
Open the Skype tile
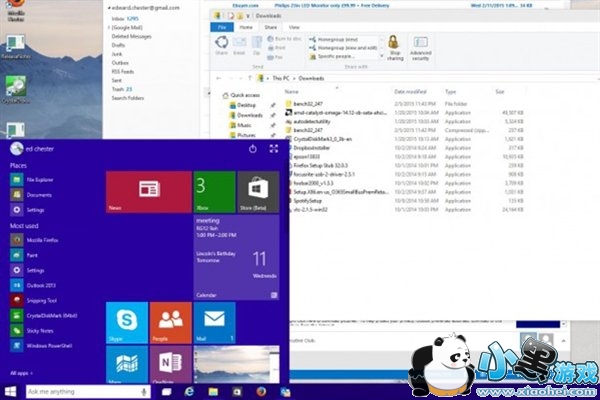click(x=127, y=324)
